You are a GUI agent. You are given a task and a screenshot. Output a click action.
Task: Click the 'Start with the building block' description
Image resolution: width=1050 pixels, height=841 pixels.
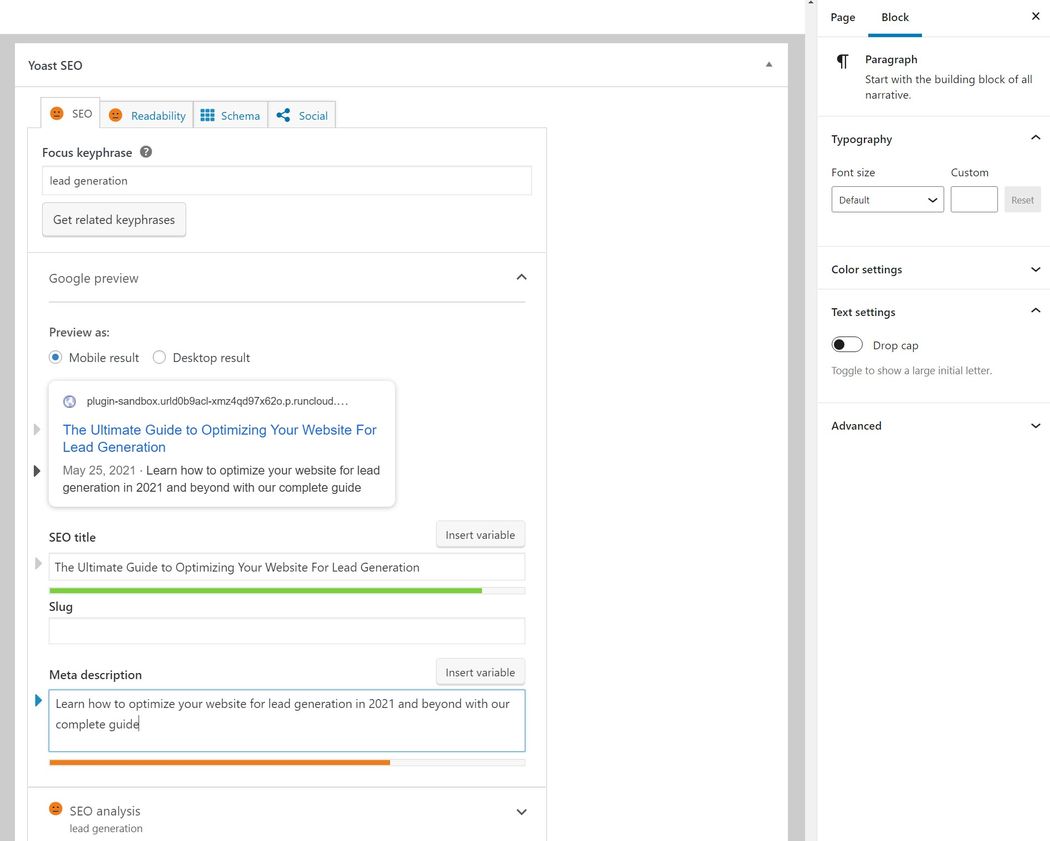[948, 87]
